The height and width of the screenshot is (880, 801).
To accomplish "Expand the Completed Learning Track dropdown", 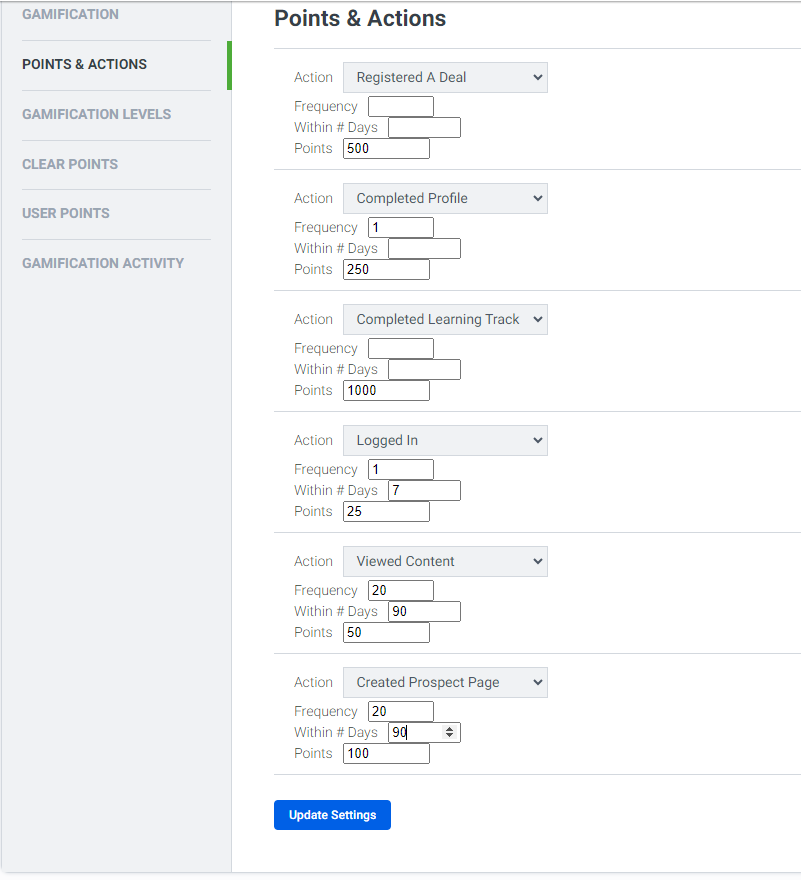I will click(445, 319).
